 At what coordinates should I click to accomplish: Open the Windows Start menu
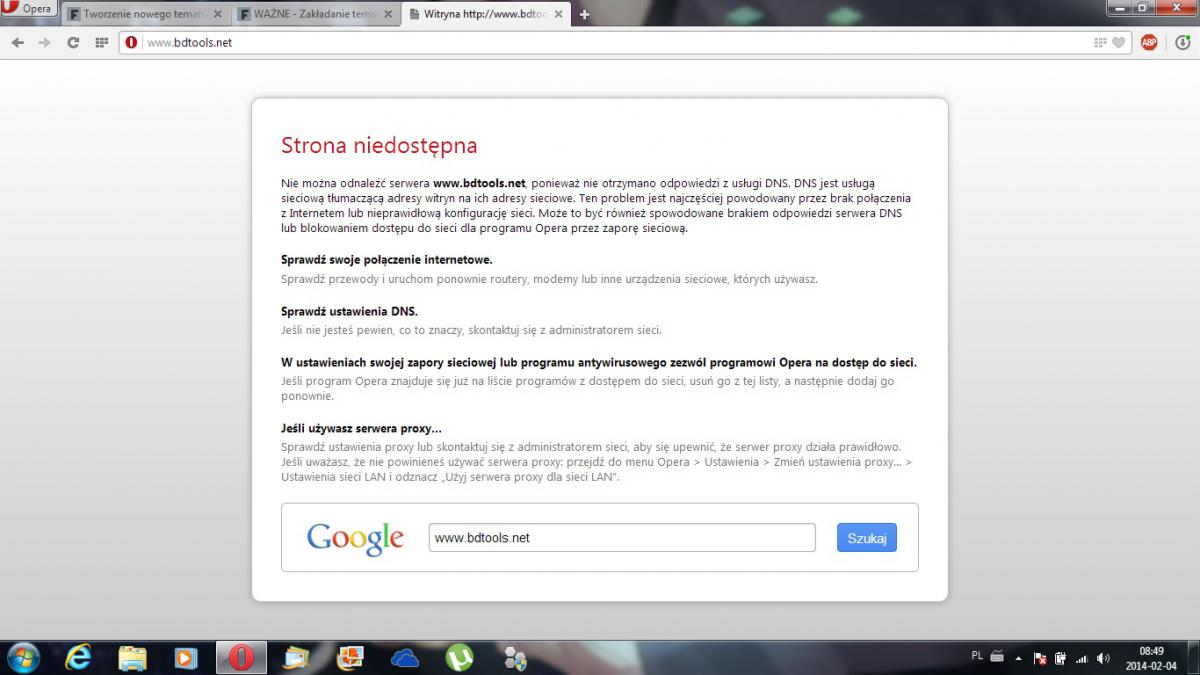[x=22, y=657]
